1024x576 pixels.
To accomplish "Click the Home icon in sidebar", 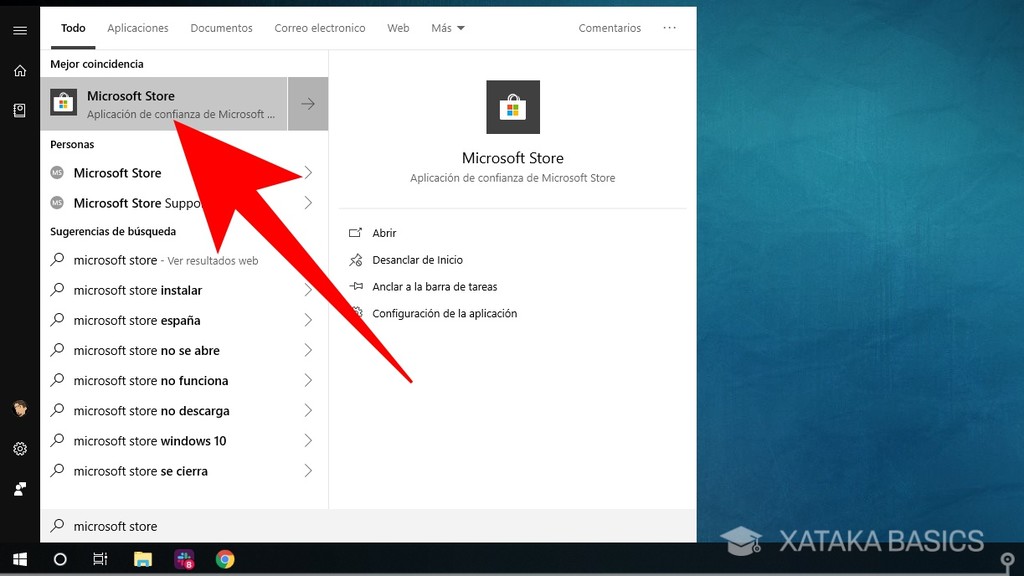I will (x=20, y=71).
